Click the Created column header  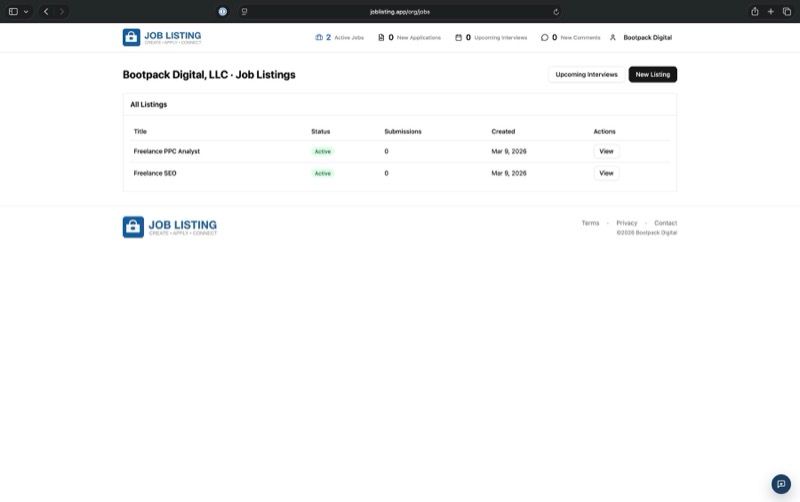click(x=503, y=131)
